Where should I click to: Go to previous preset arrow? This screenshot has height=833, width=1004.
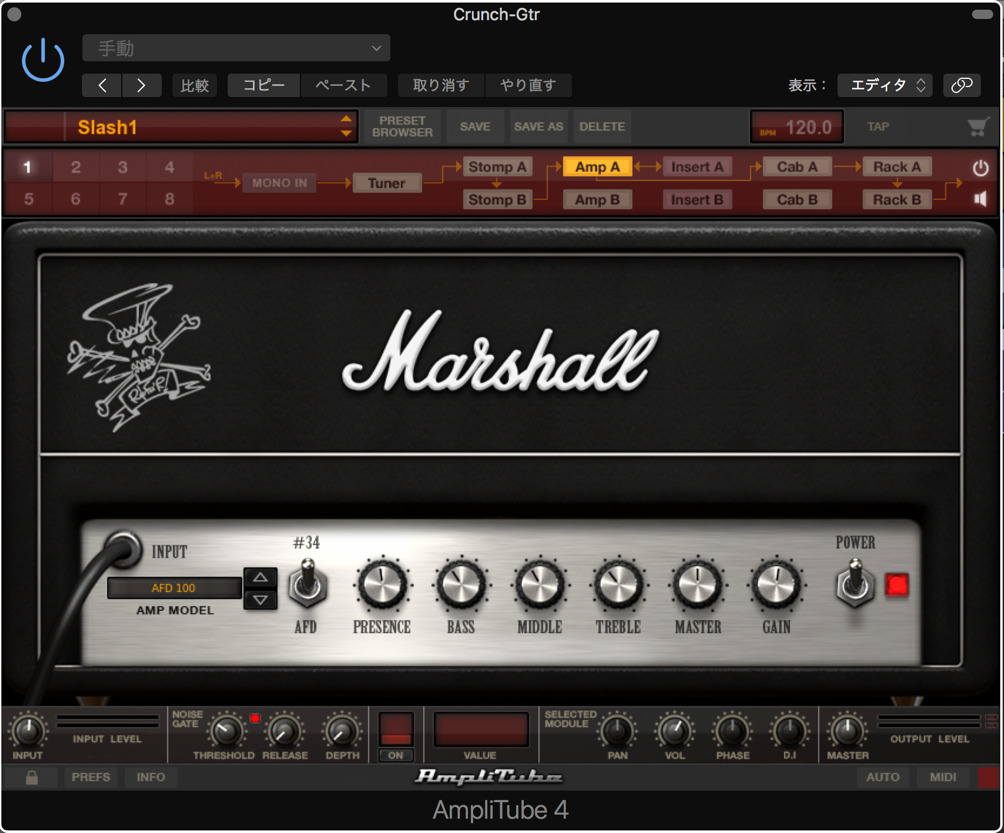102,85
